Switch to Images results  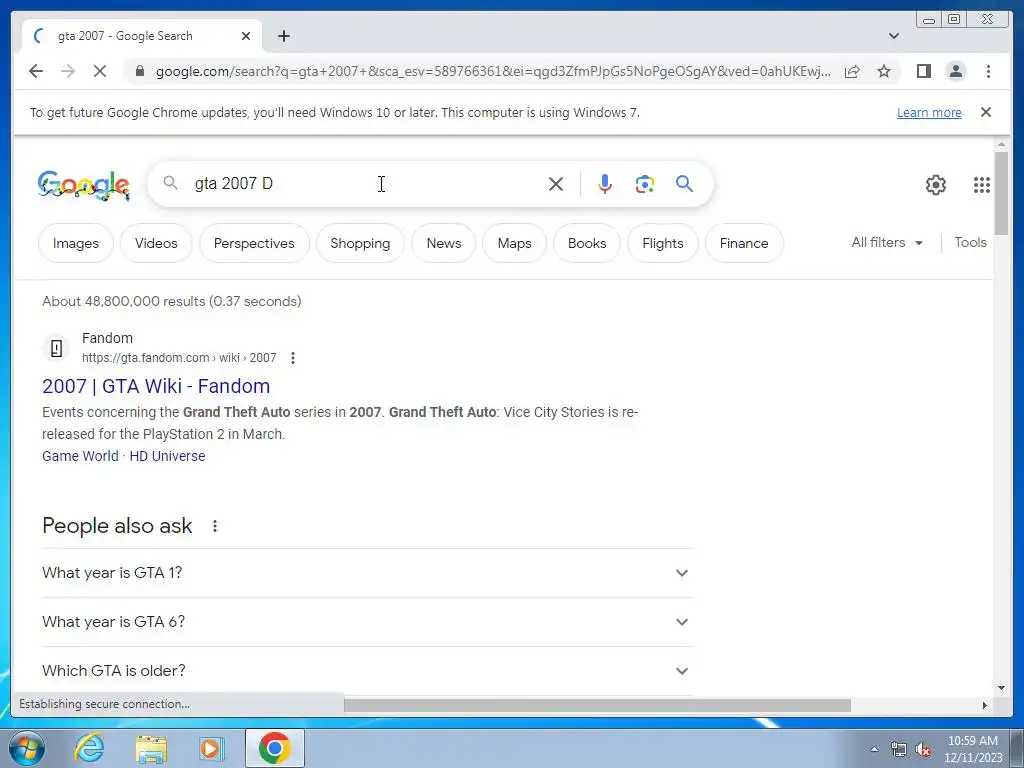point(76,243)
